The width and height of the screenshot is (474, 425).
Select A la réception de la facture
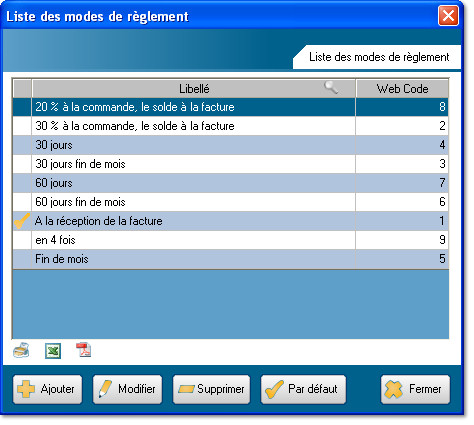click(230, 221)
